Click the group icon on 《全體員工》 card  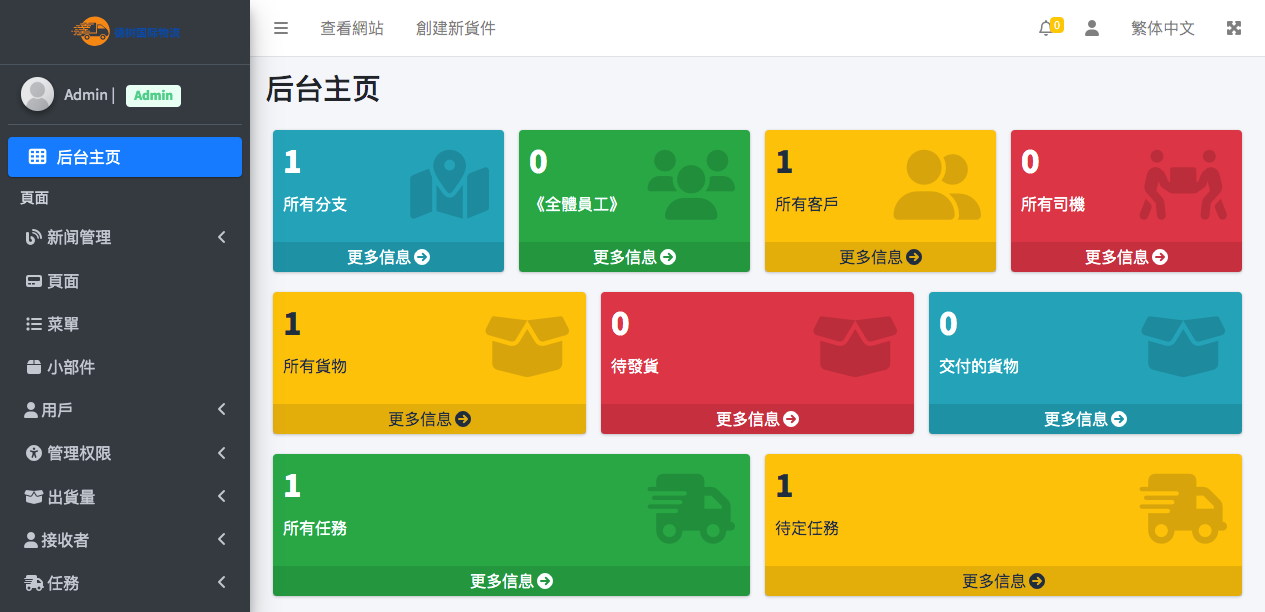(x=691, y=185)
